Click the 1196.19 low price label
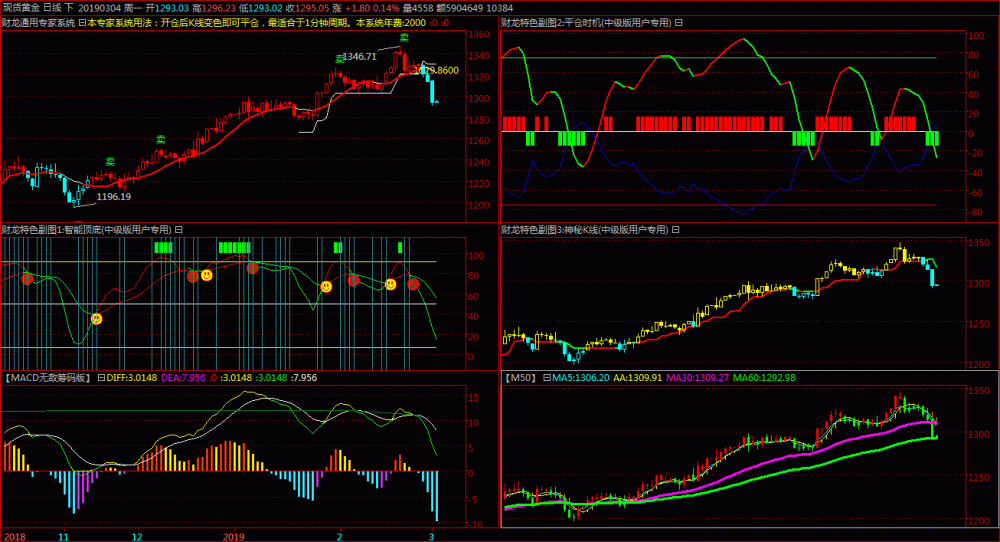This screenshot has height=542, width=1000. (x=114, y=196)
